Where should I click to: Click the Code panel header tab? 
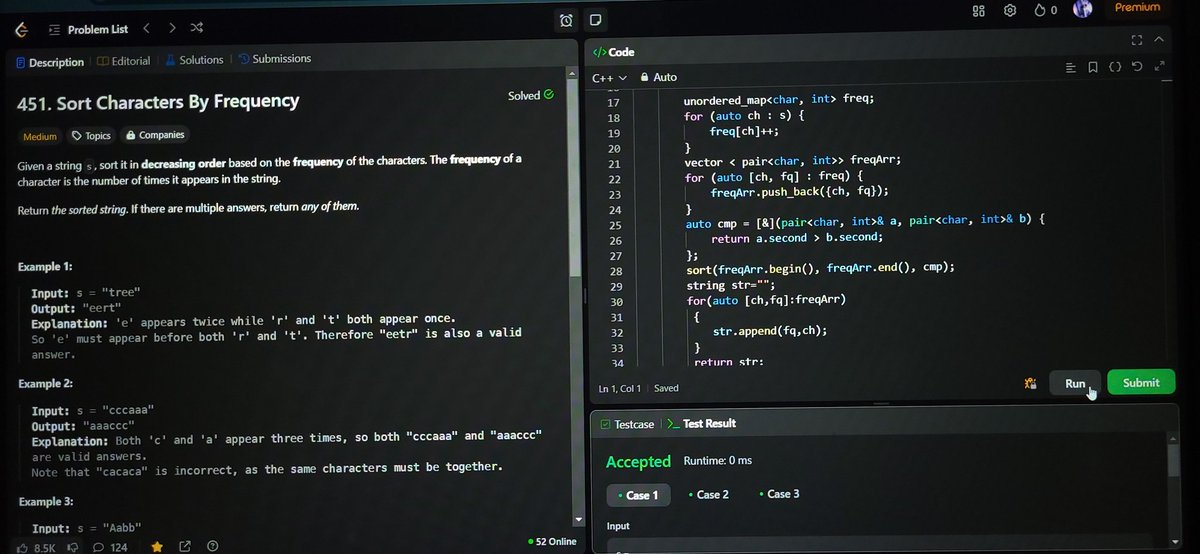point(613,52)
